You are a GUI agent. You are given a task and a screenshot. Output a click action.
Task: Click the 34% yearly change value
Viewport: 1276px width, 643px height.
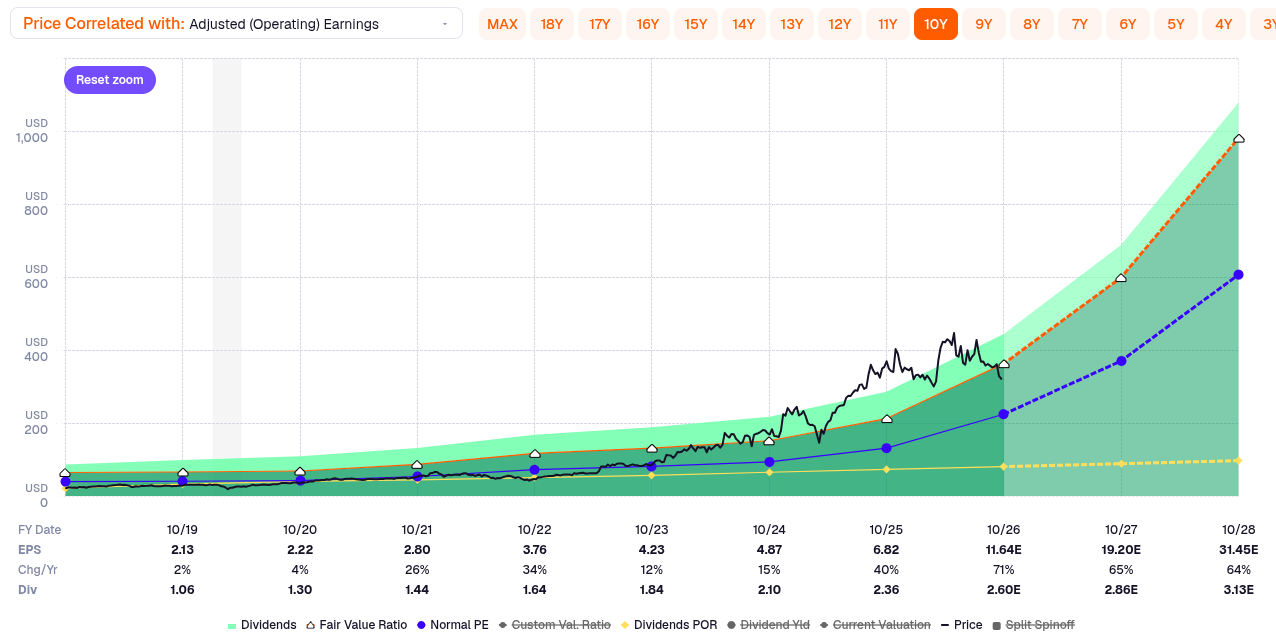[x=535, y=569]
